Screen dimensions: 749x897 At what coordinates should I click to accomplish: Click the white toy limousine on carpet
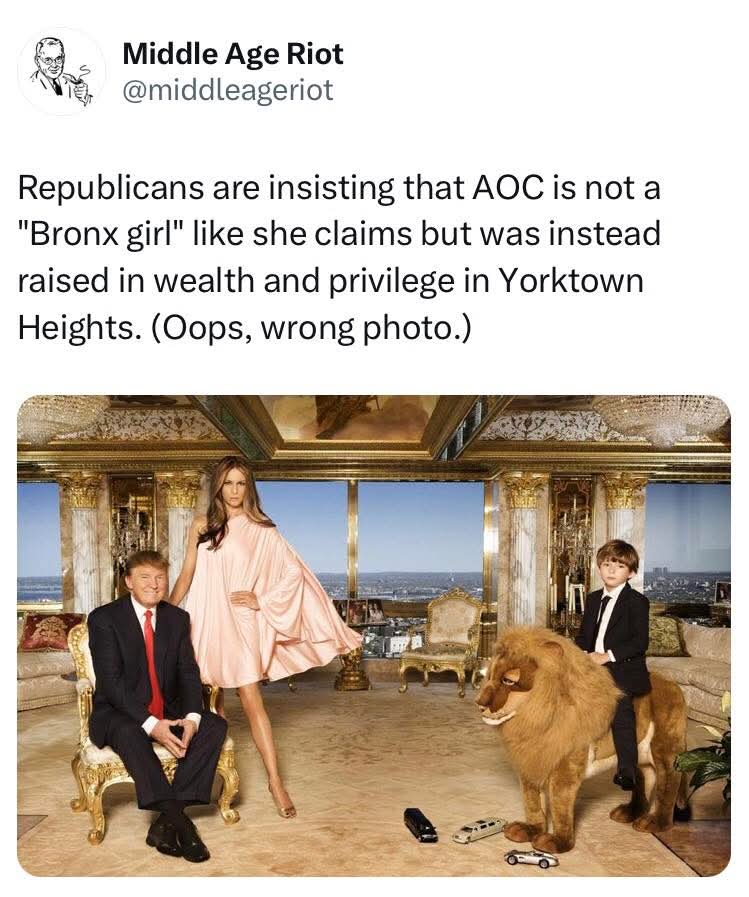coord(479,829)
